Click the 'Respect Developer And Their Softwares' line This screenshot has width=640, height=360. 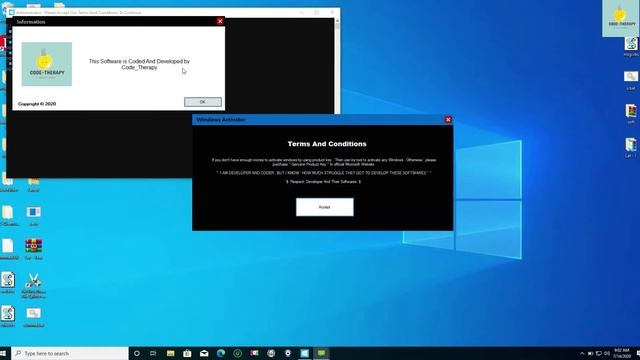pos(323,182)
